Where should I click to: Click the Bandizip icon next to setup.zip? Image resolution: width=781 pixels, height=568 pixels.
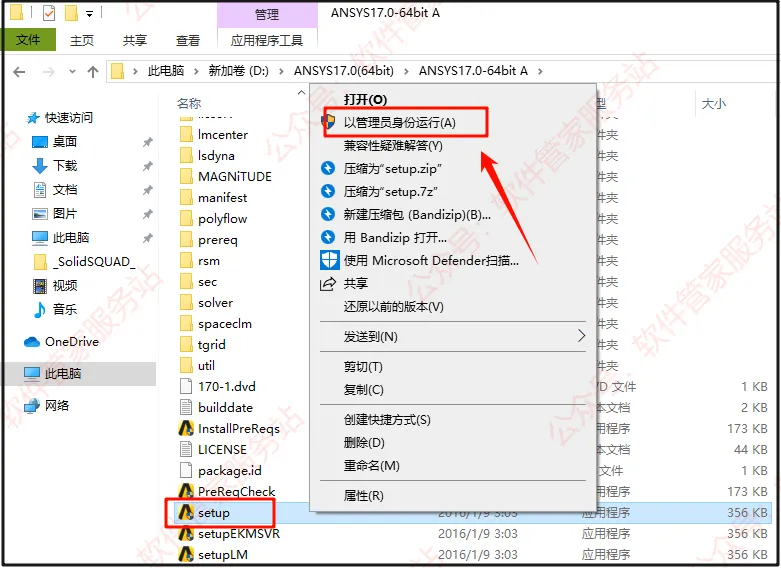[328, 168]
